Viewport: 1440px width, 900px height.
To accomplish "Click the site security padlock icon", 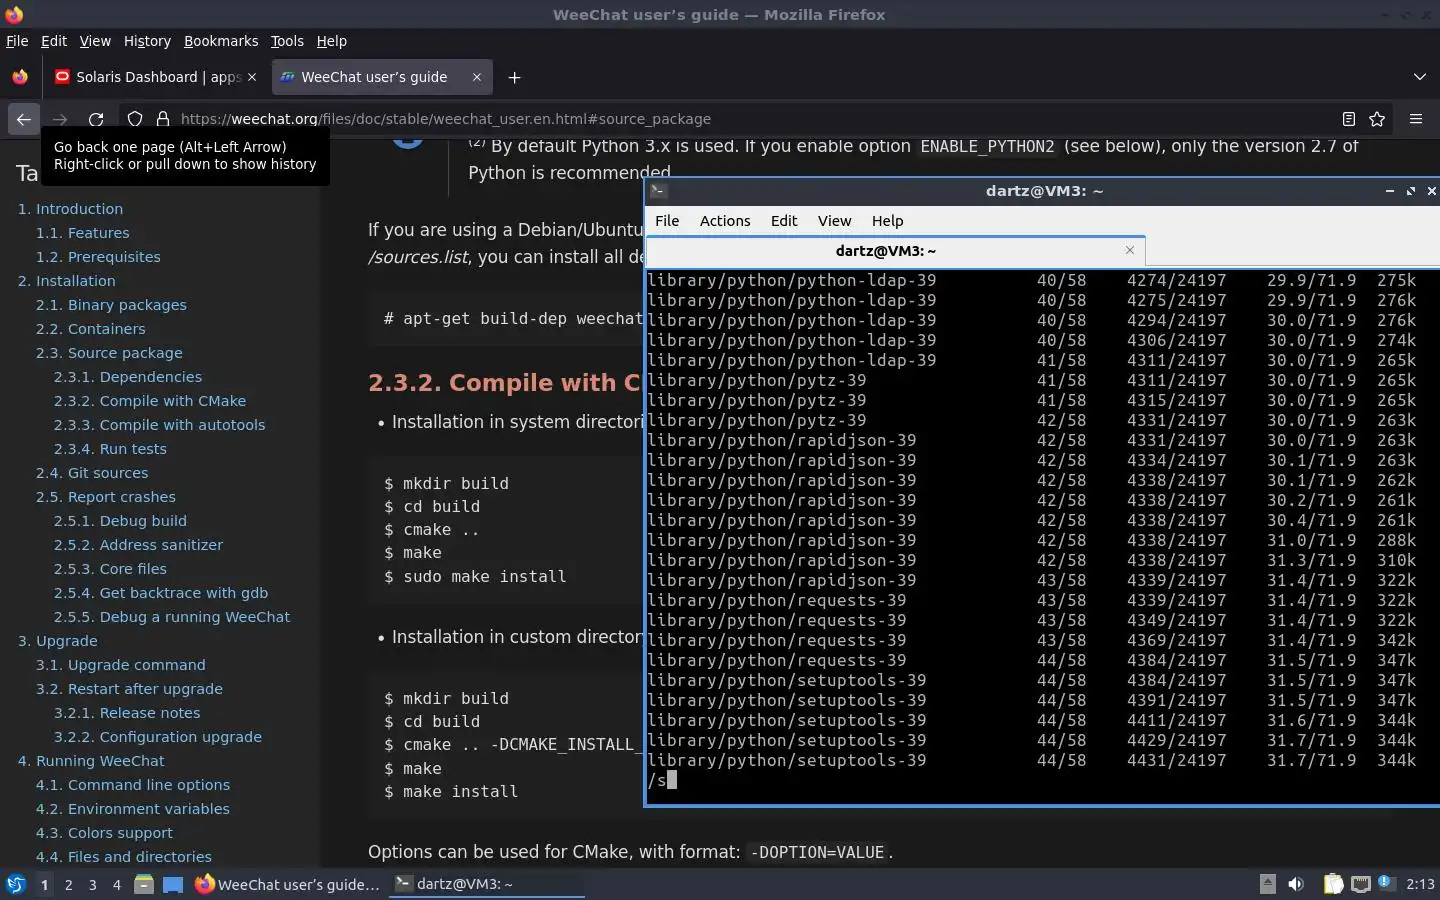I will pos(163,119).
